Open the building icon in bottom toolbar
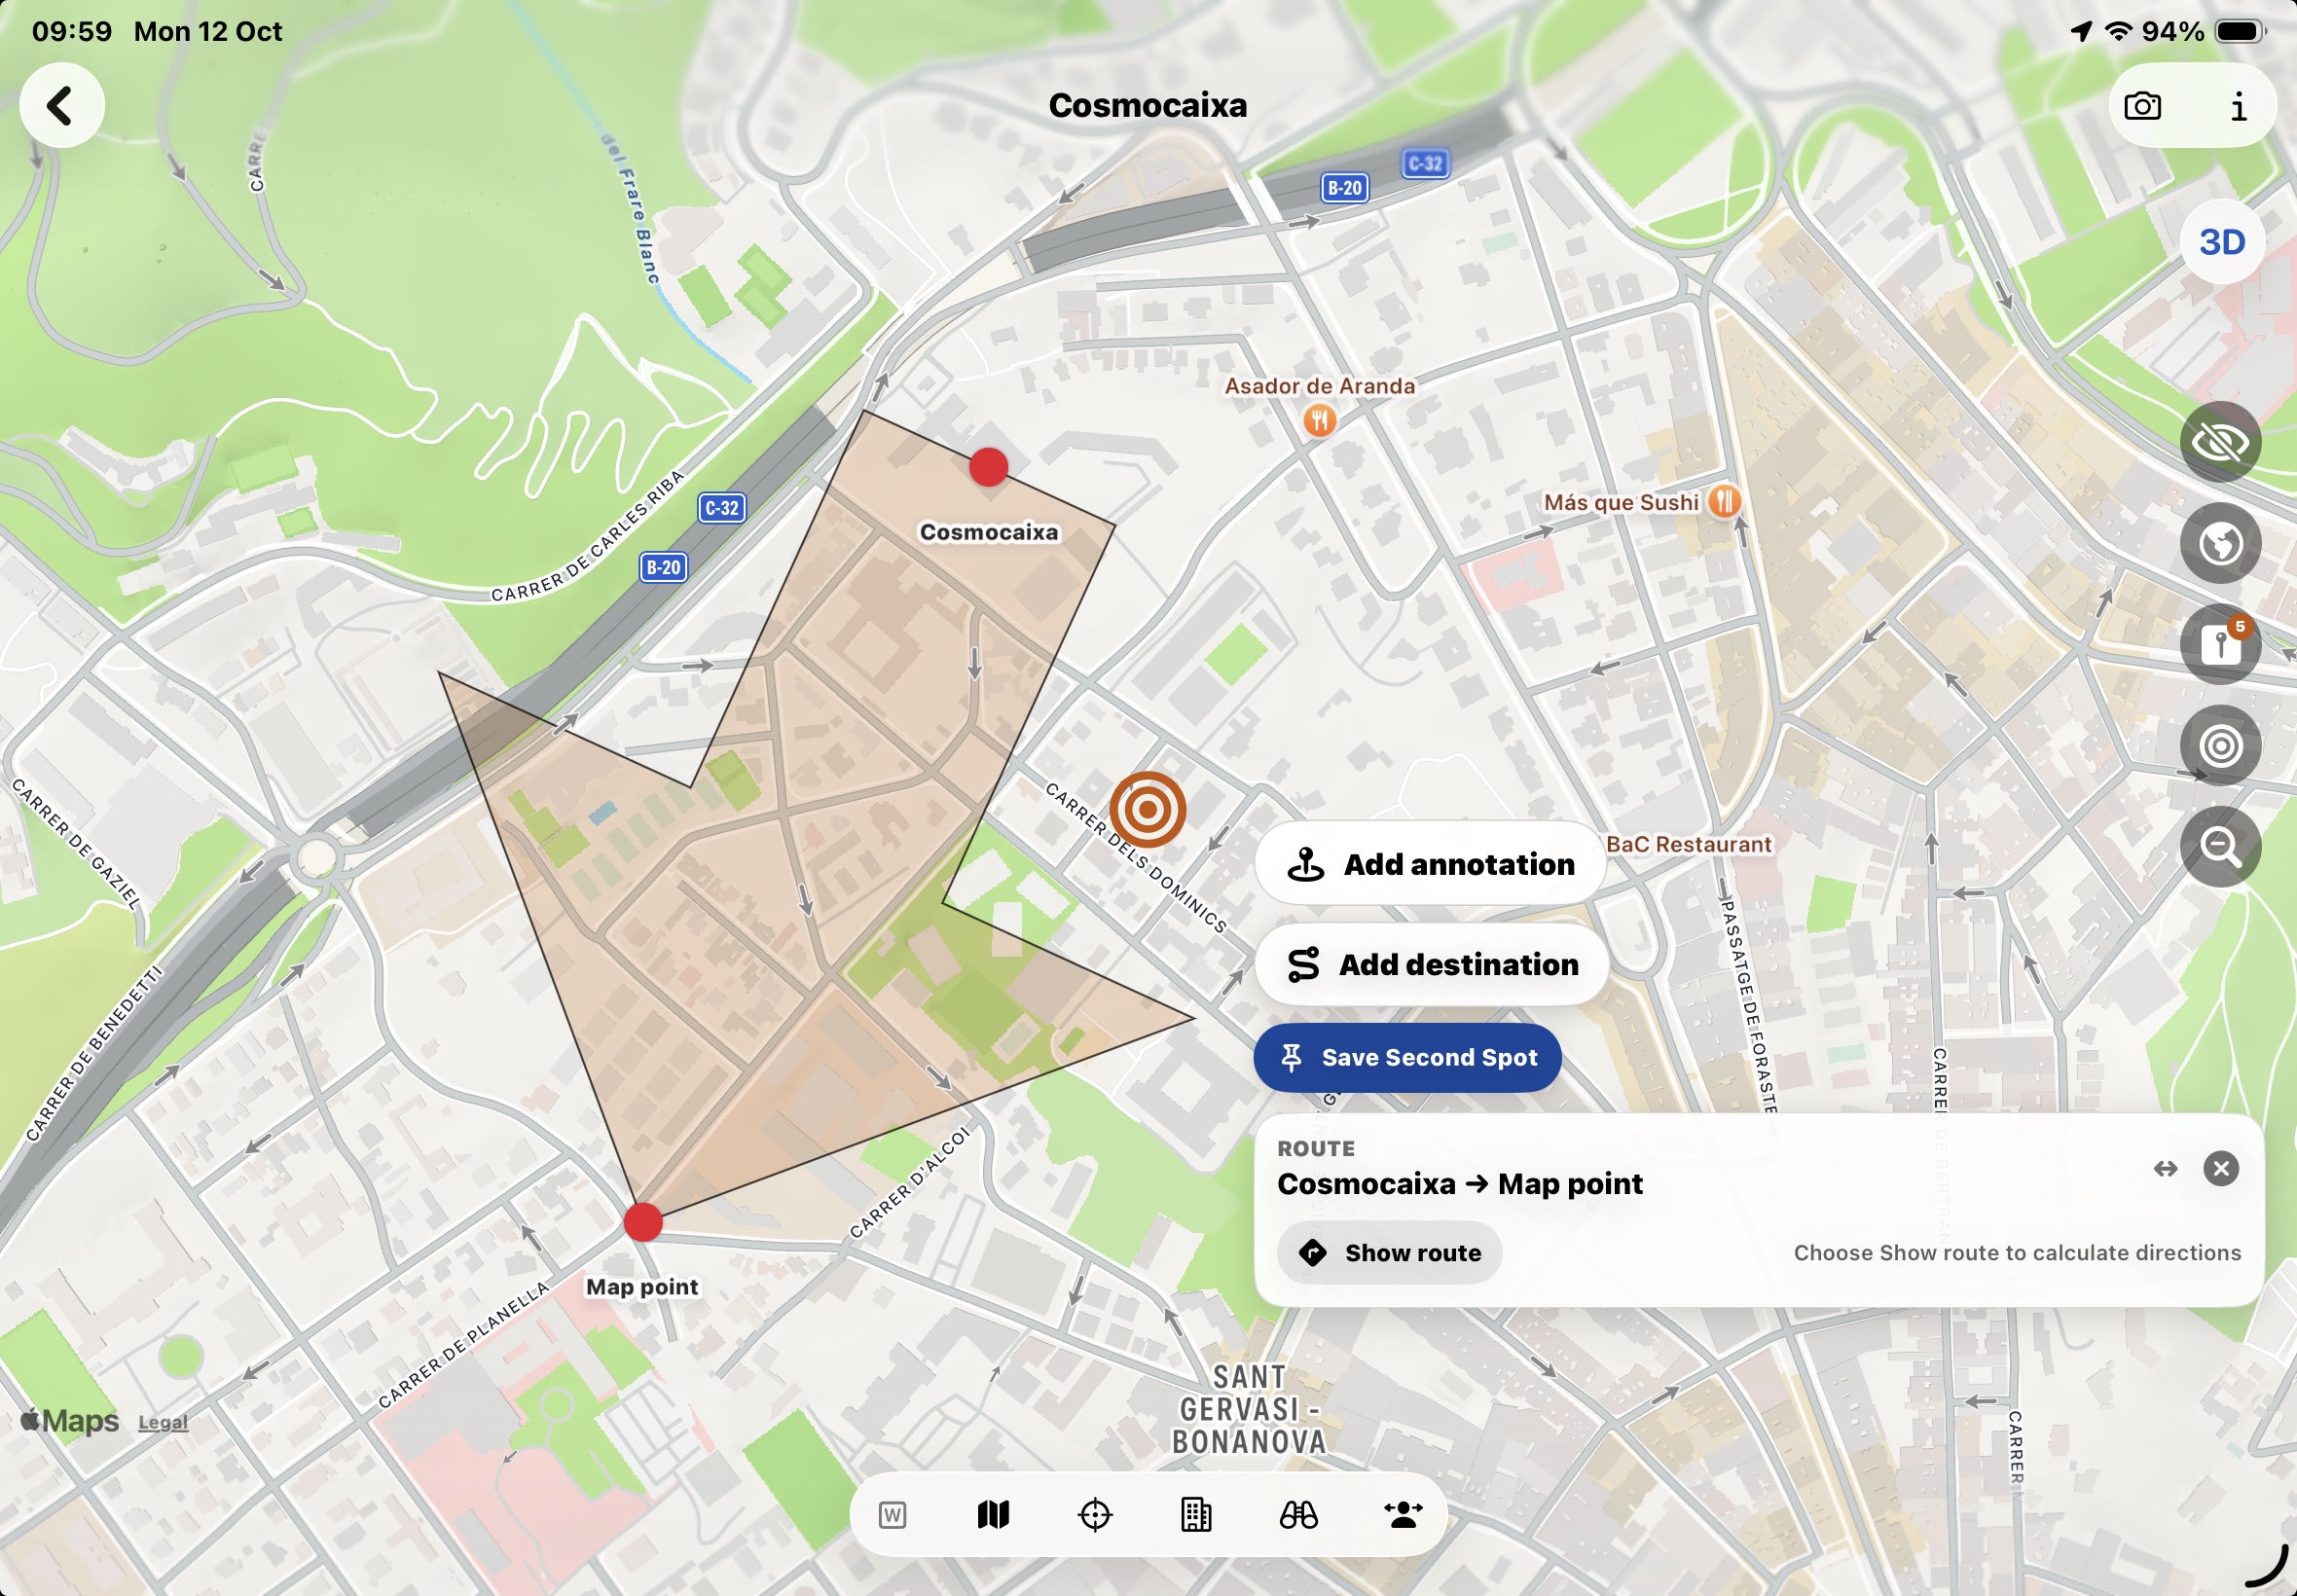Screen dimensions: 2297x1596 click(x=1196, y=1516)
